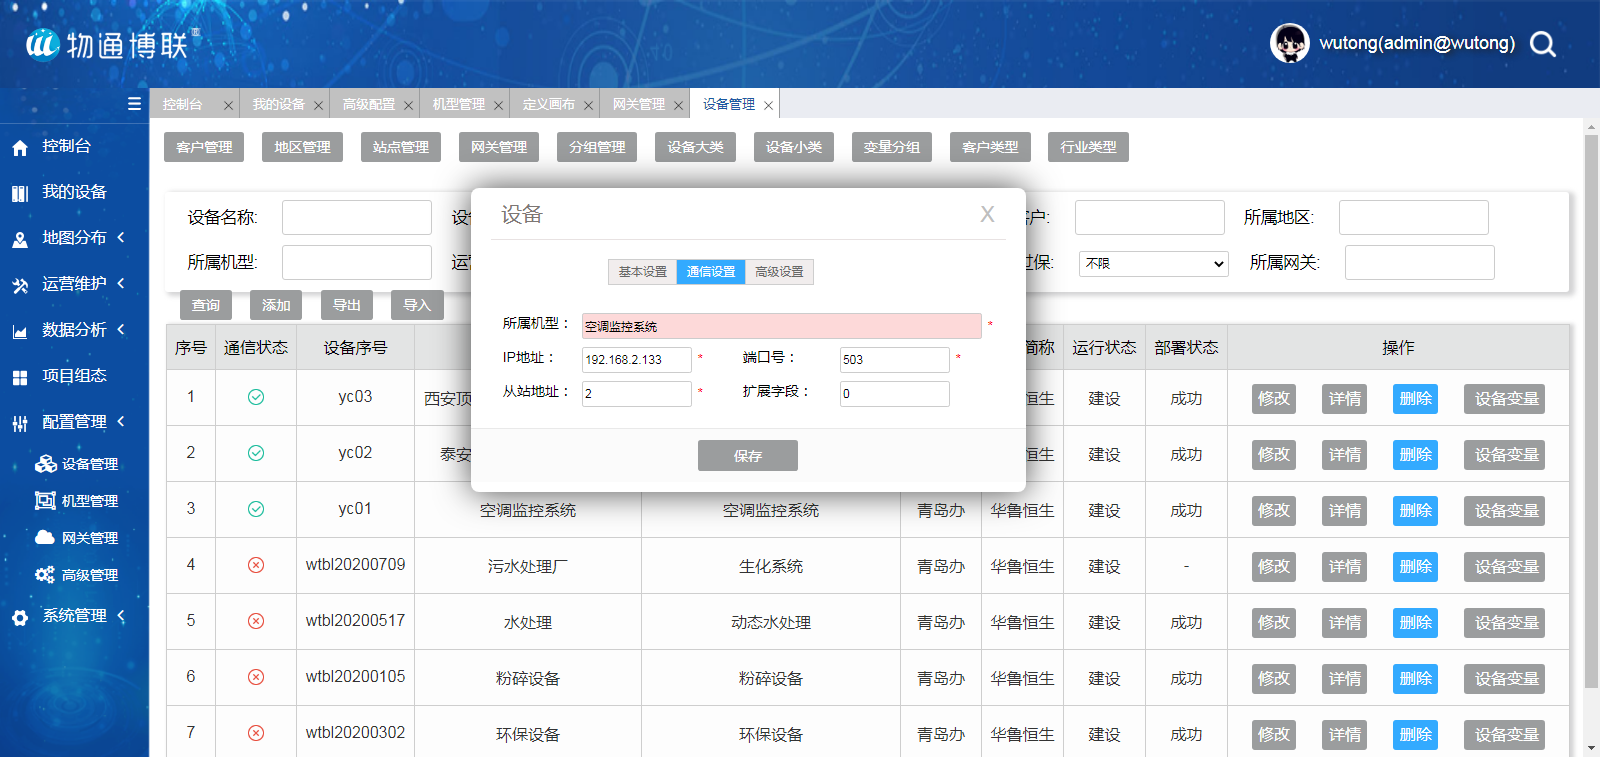This screenshot has width=1600, height=757.
Task: Select the 通信设置 dialog tab
Action: pyautogui.click(x=711, y=272)
